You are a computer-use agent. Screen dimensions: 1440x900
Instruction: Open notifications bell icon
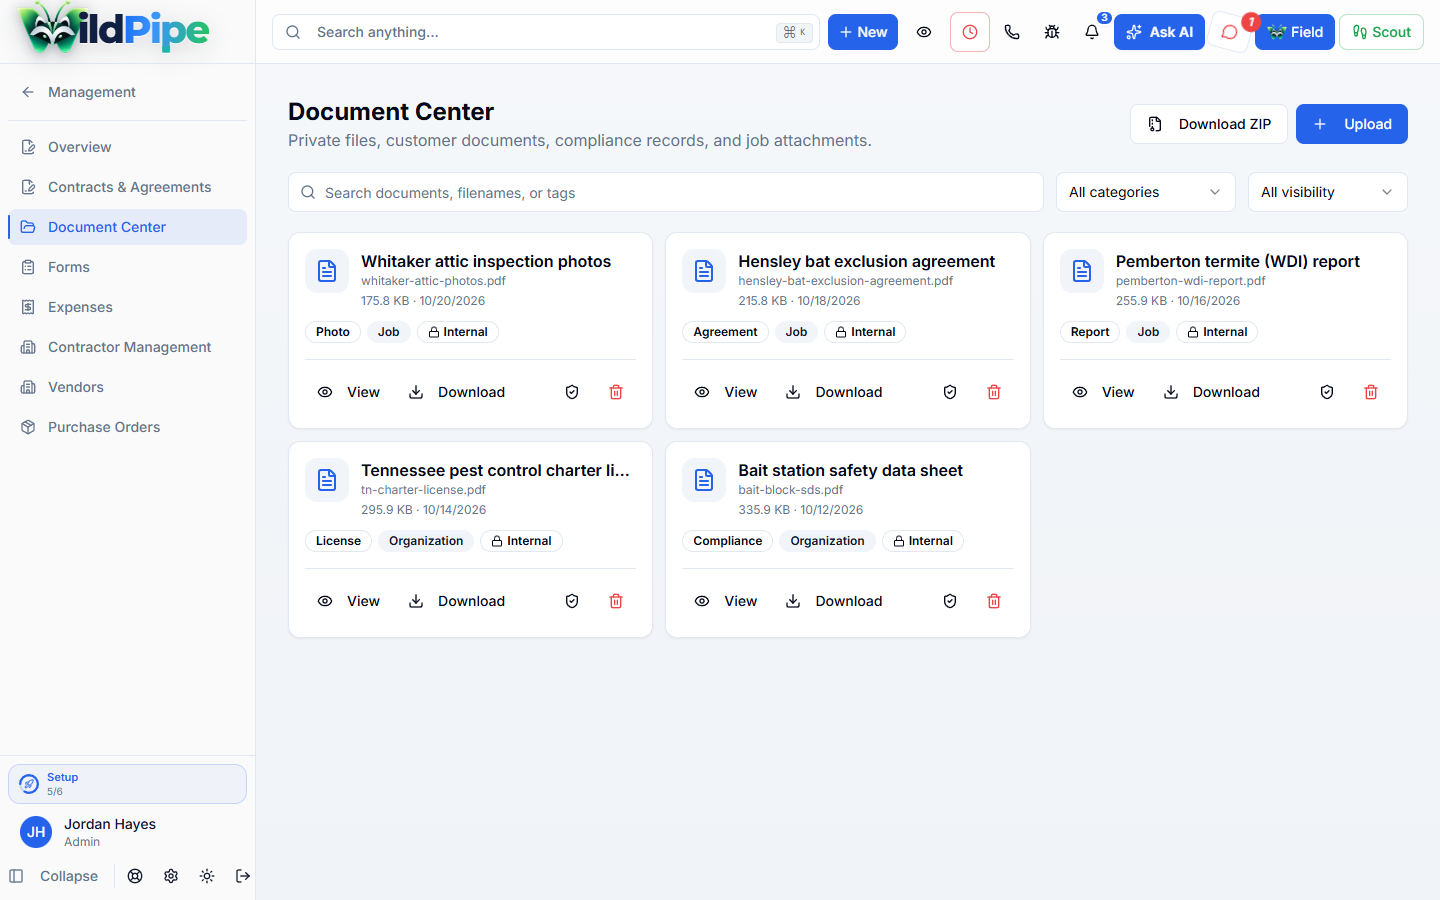pyautogui.click(x=1092, y=32)
